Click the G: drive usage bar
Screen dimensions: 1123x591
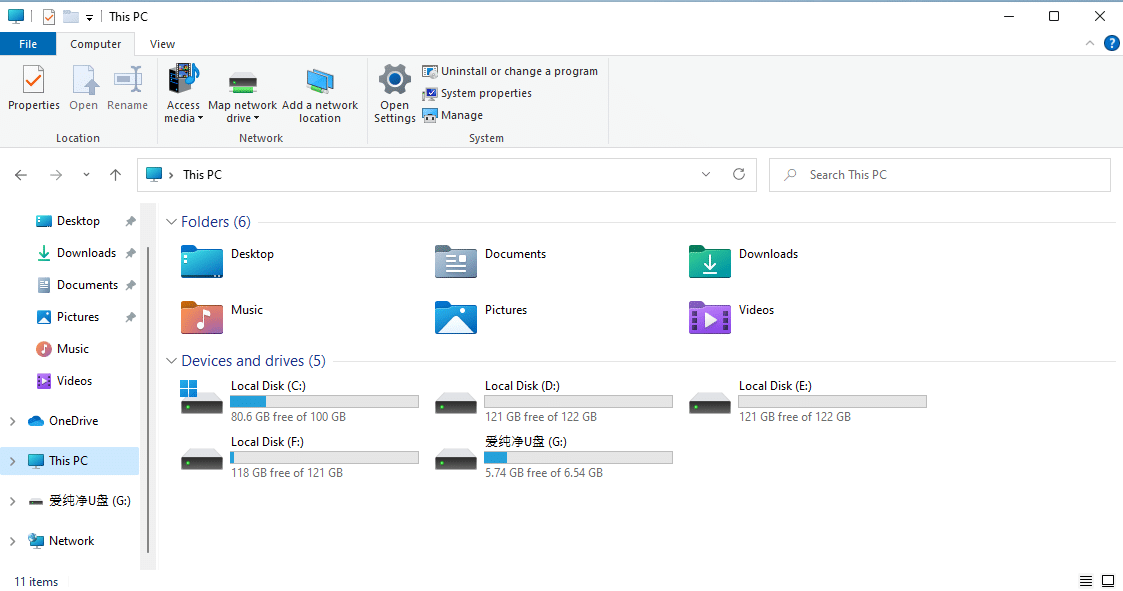[578, 458]
